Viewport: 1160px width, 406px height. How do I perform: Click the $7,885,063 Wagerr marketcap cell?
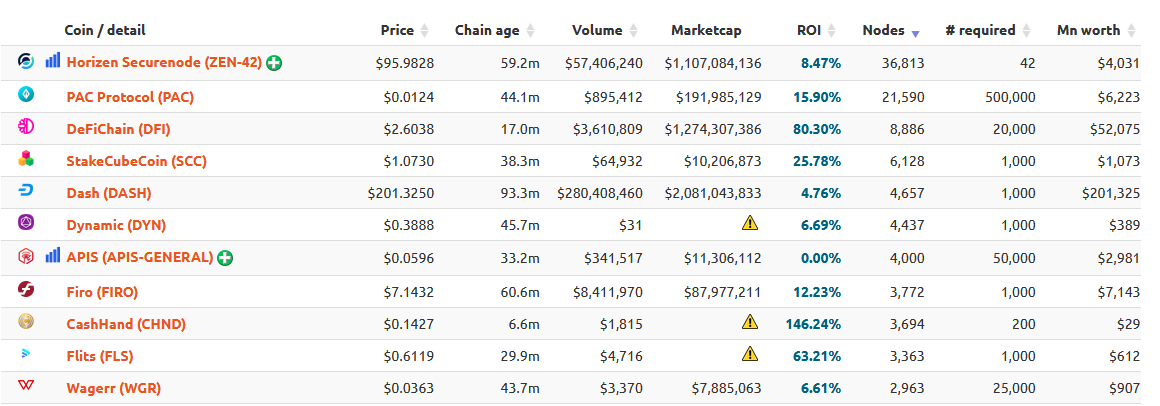pyautogui.click(x=725, y=388)
